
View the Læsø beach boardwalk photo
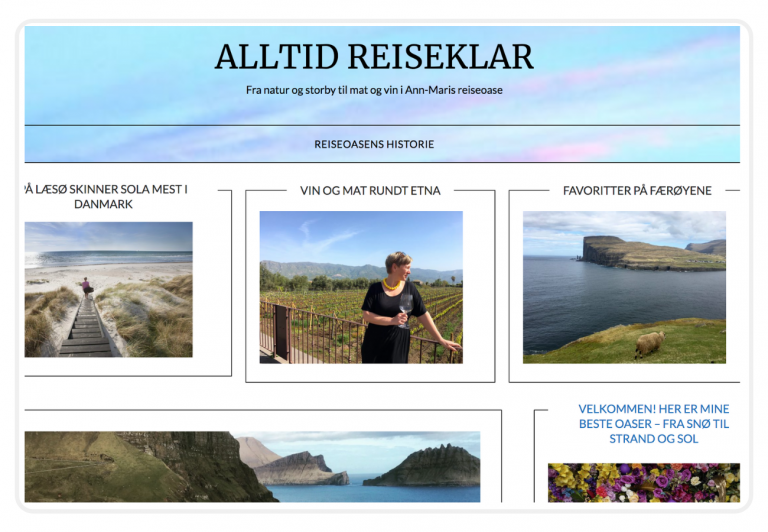[109, 290]
